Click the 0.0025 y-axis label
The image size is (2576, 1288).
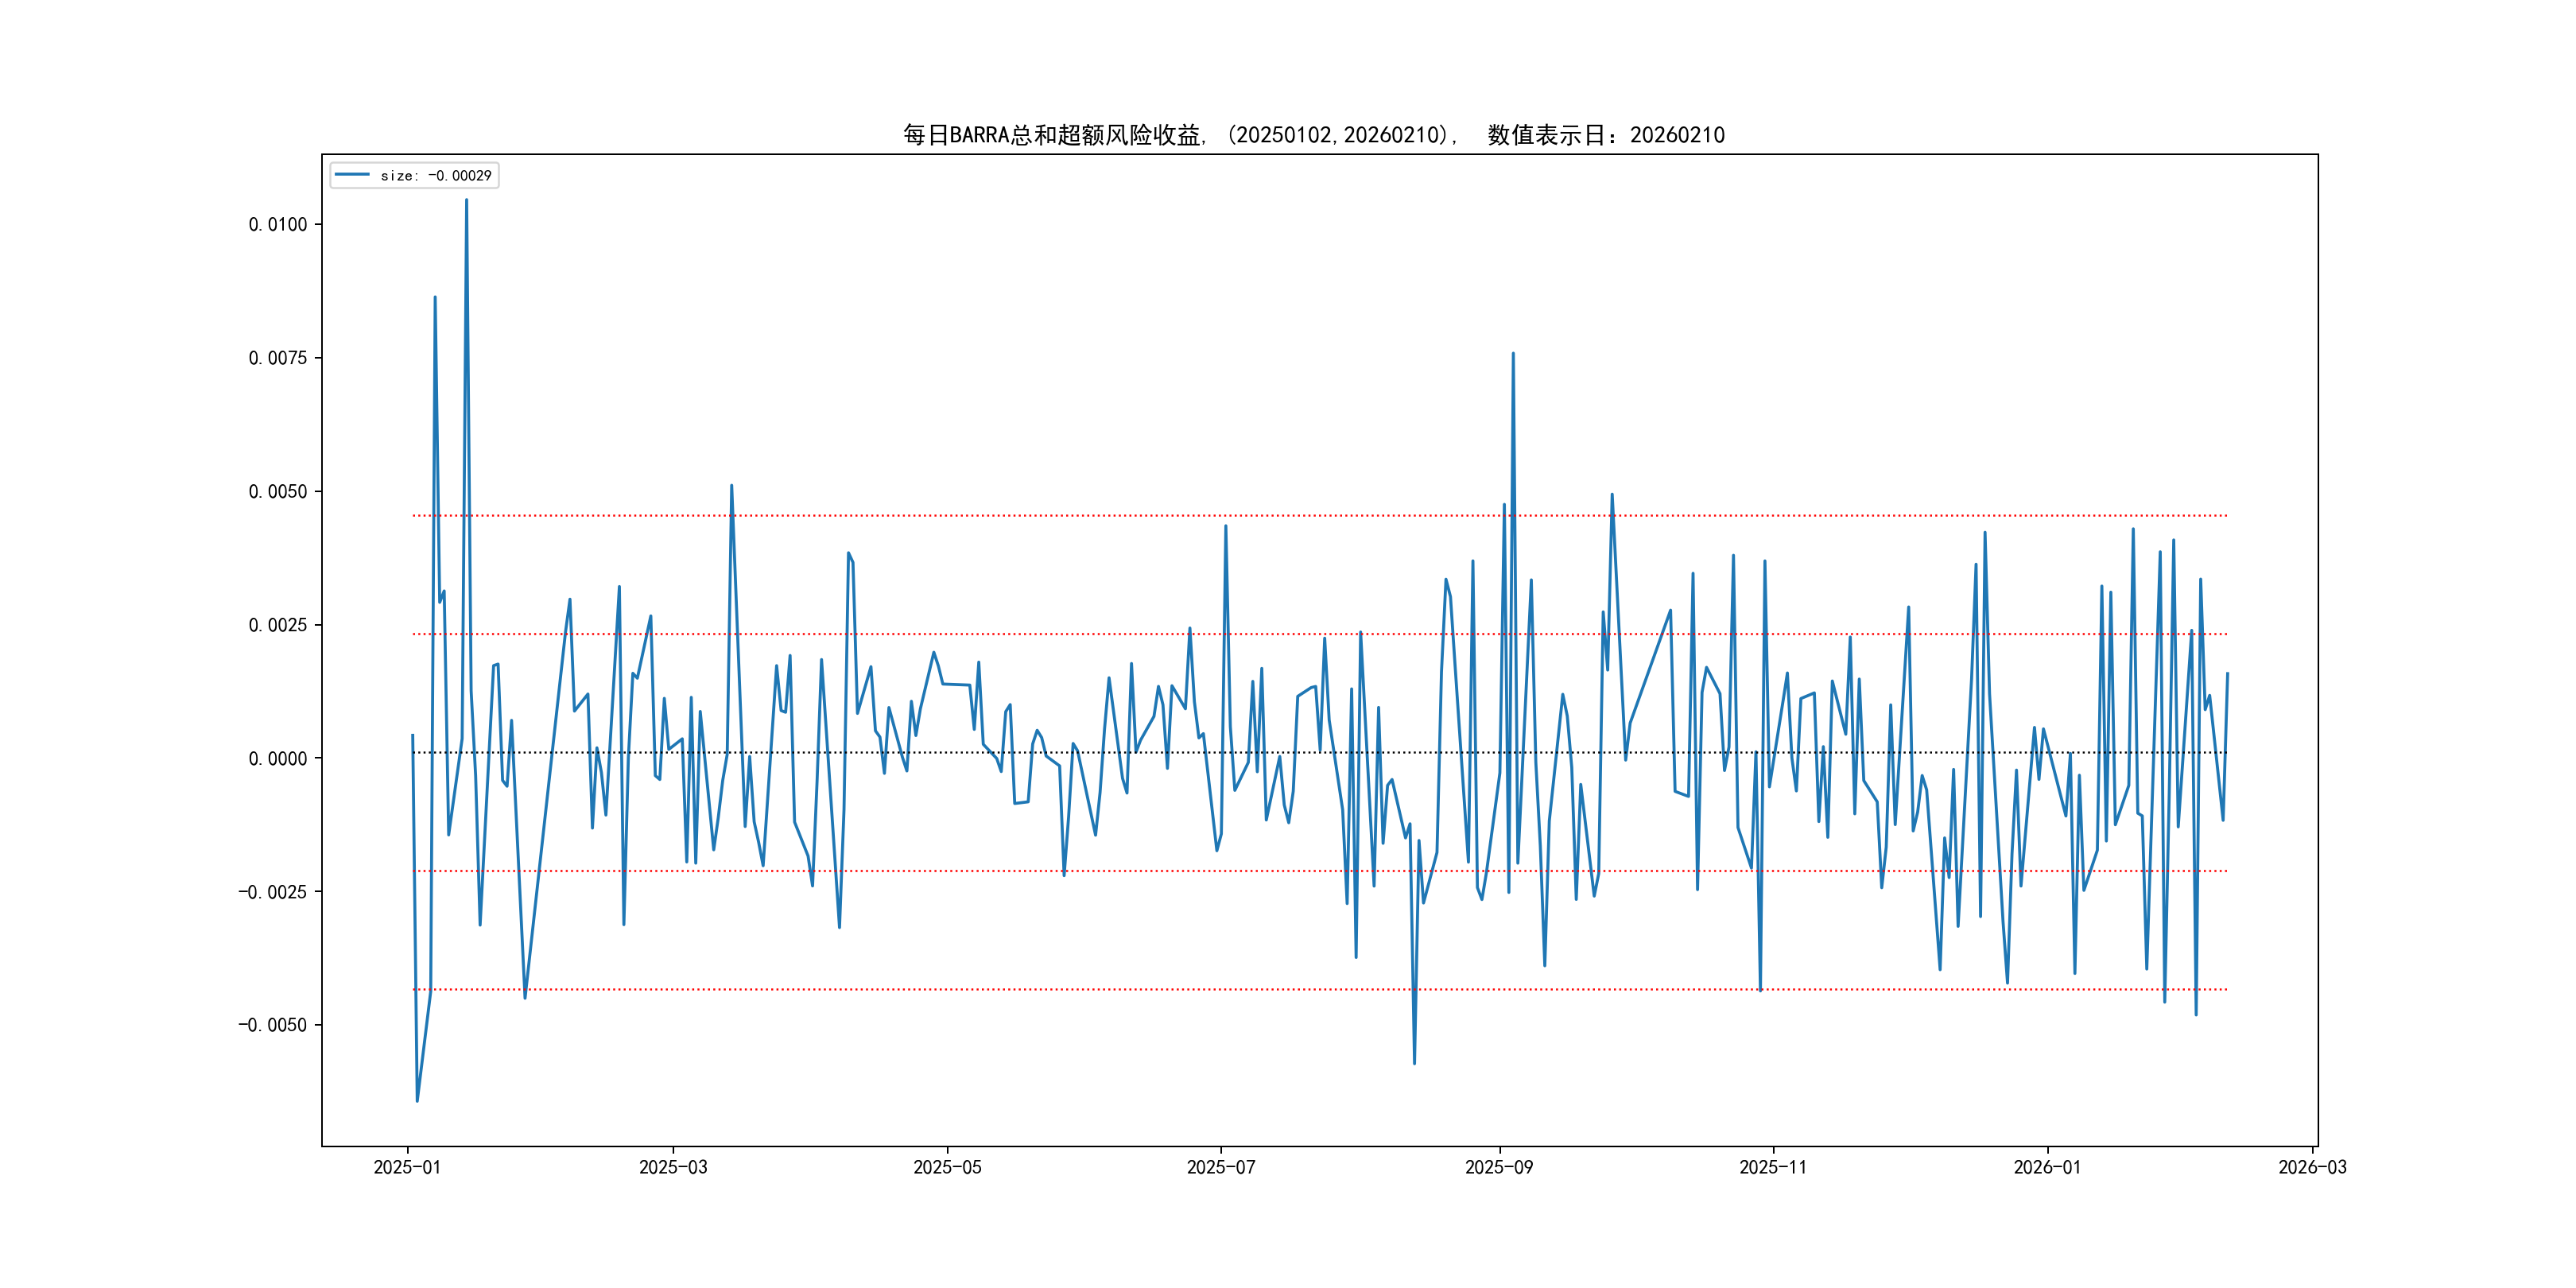coord(278,625)
